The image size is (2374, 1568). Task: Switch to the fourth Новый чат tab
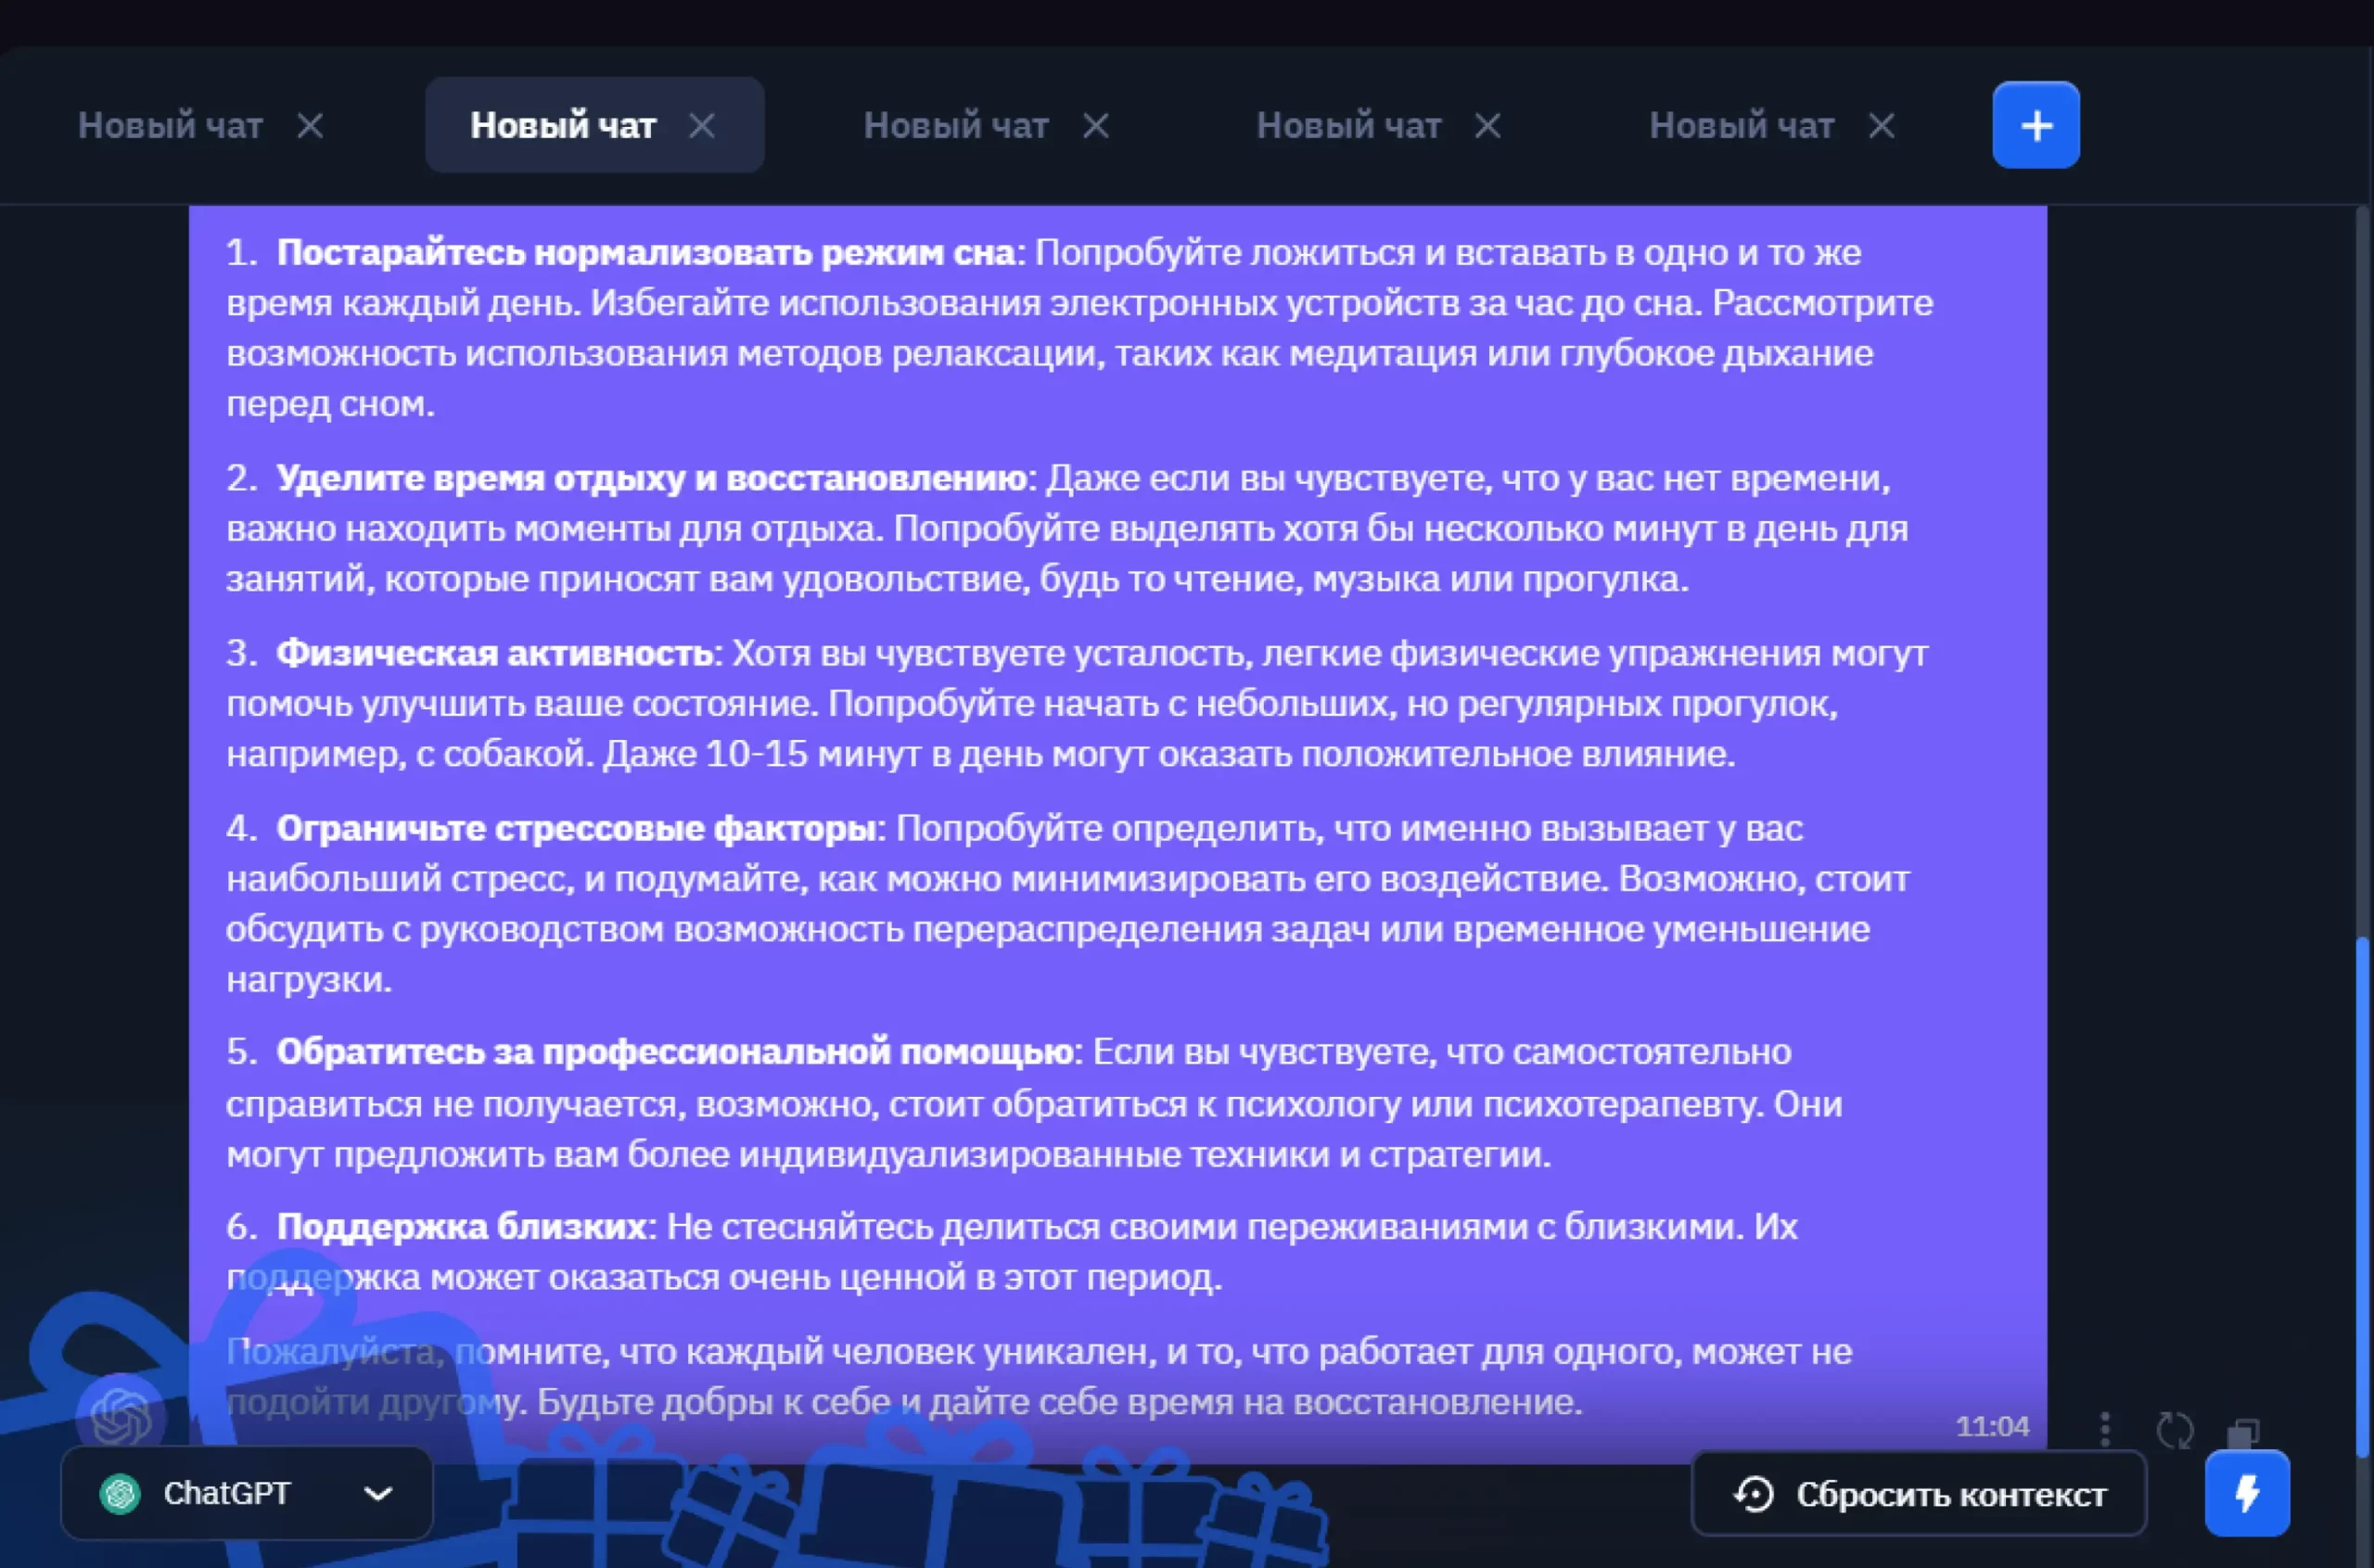pyautogui.click(x=1348, y=126)
